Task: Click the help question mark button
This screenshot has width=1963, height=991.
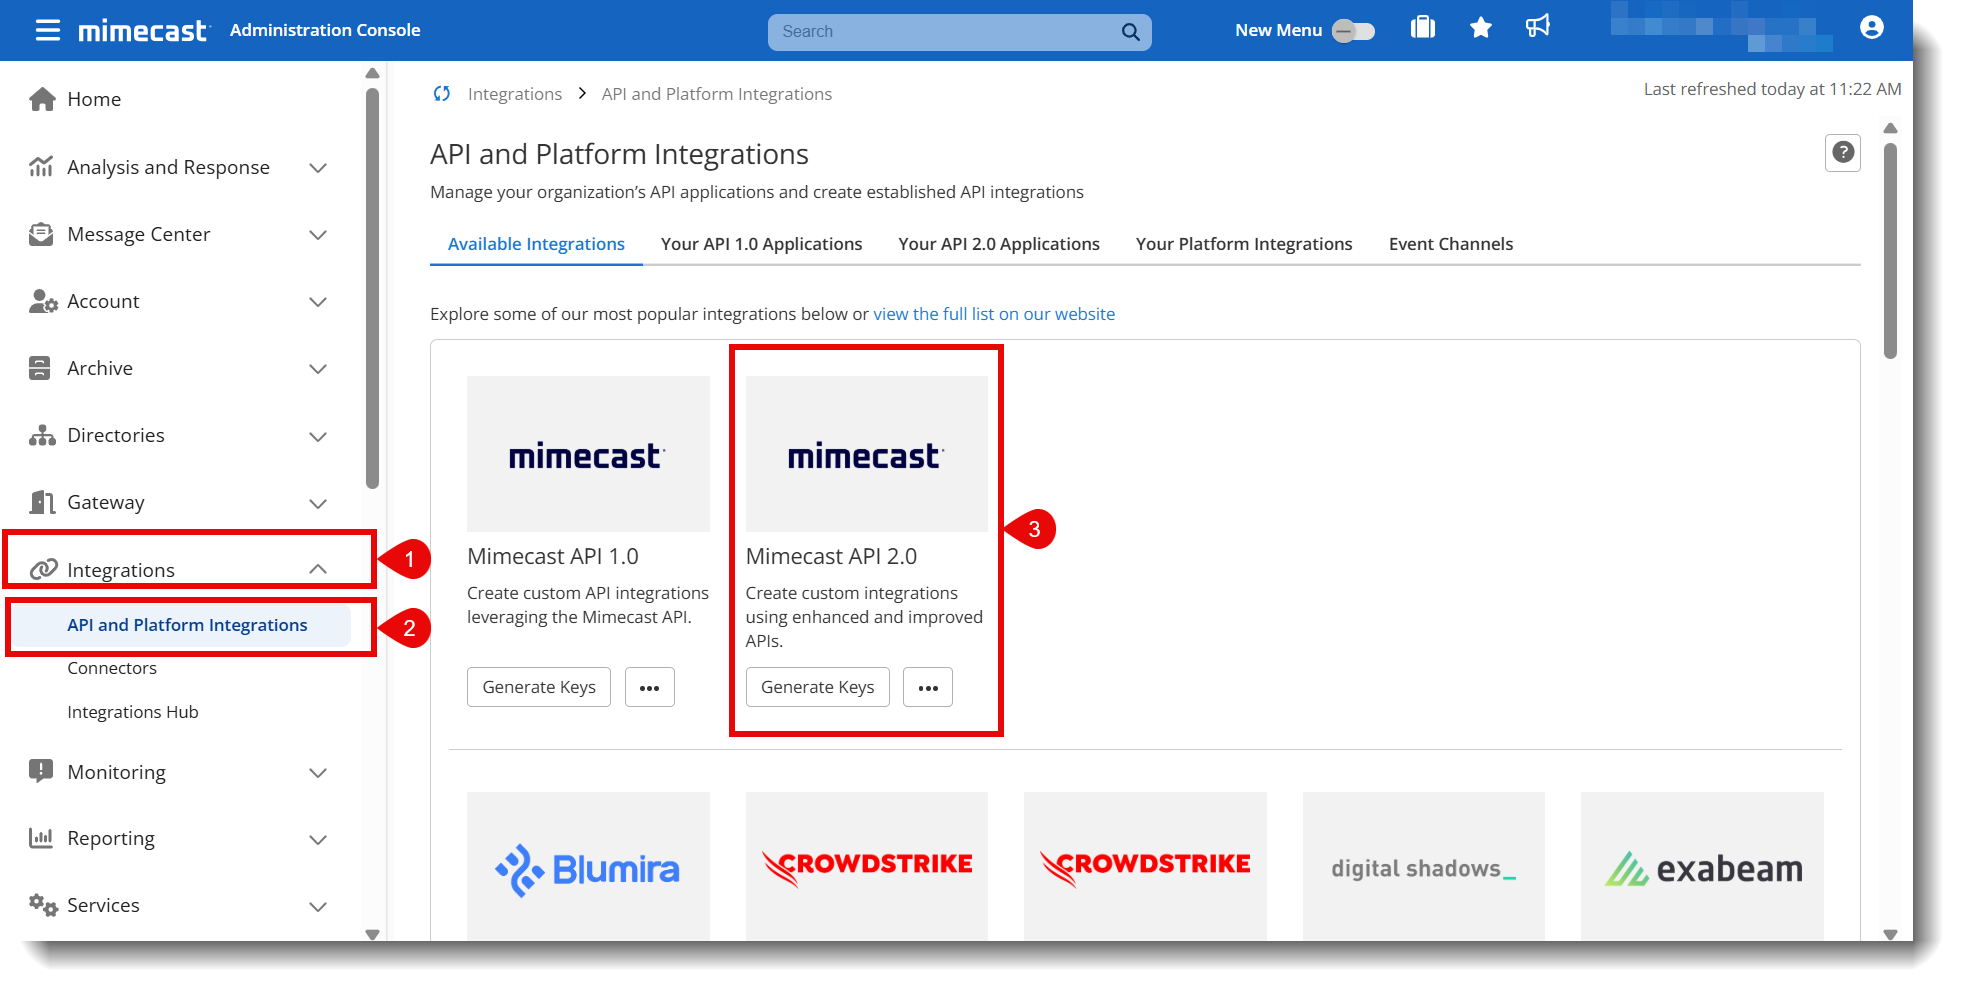Action: (1843, 153)
